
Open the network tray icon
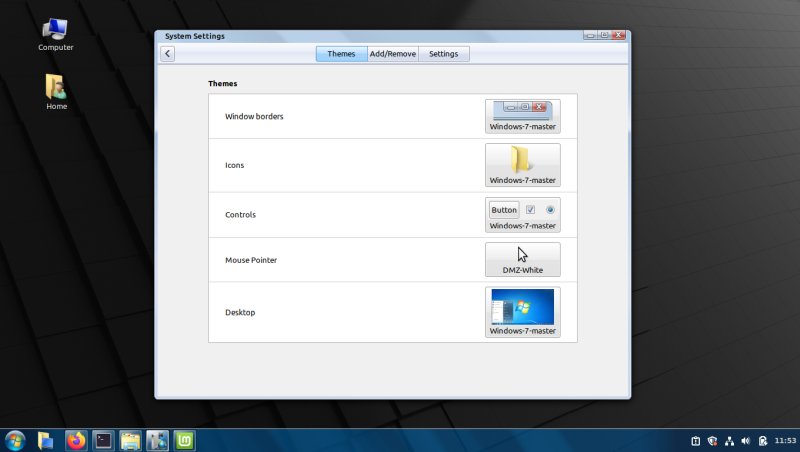[730, 441]
